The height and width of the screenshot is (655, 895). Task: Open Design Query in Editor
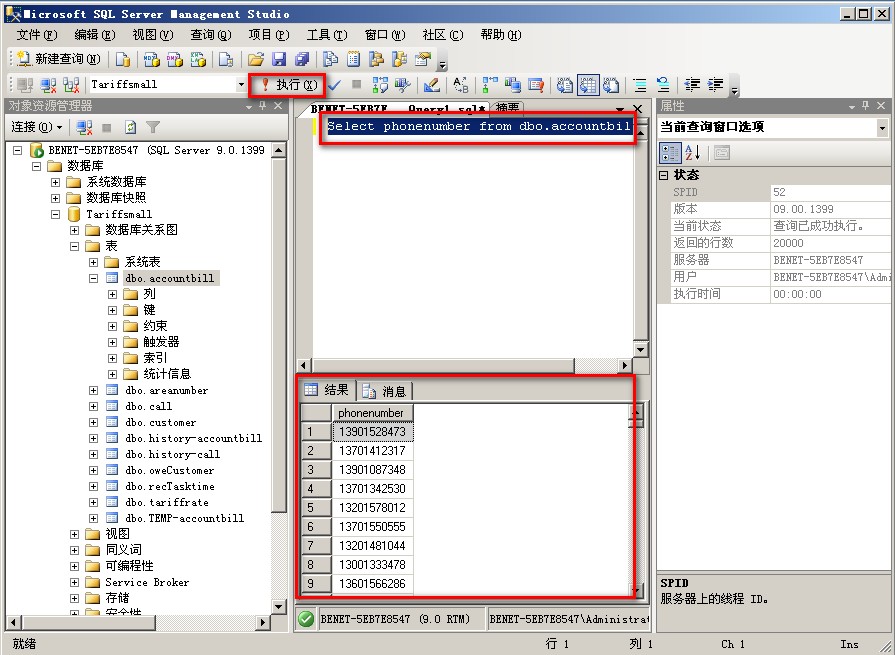(x=432, y=85)
